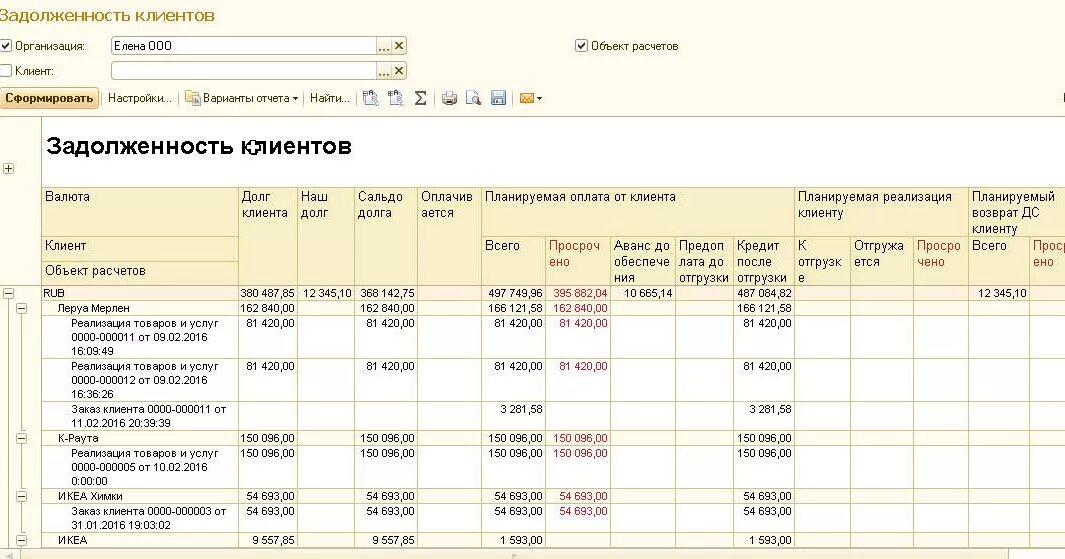Click the Организация field containing Елена ООО

pyautogui.click(x=243, y=46)
